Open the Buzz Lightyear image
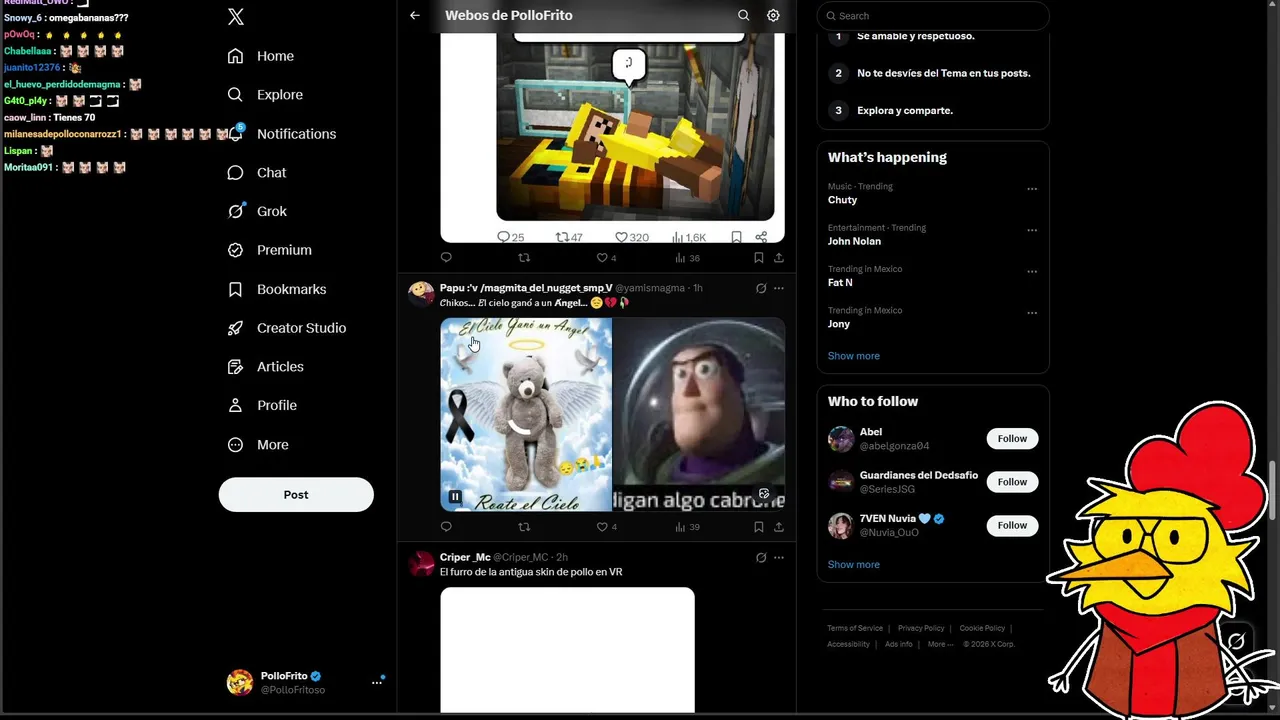Viewport: 1280px width, 720px height. click(699, 415)
